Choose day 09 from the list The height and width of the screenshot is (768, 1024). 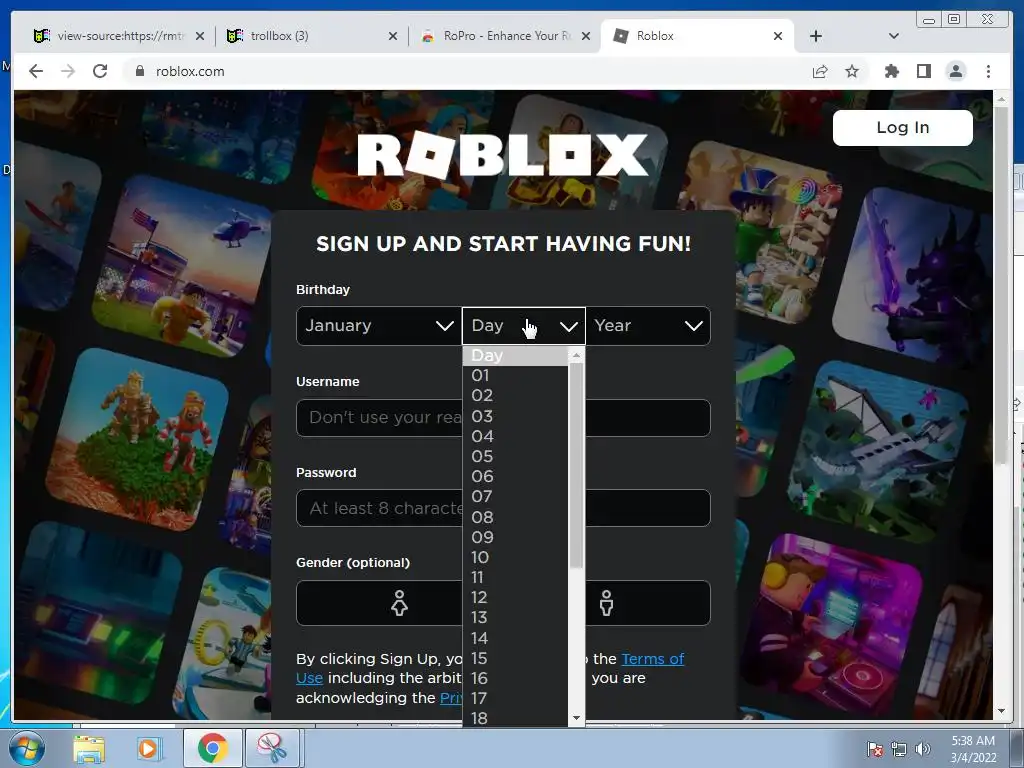515,537
